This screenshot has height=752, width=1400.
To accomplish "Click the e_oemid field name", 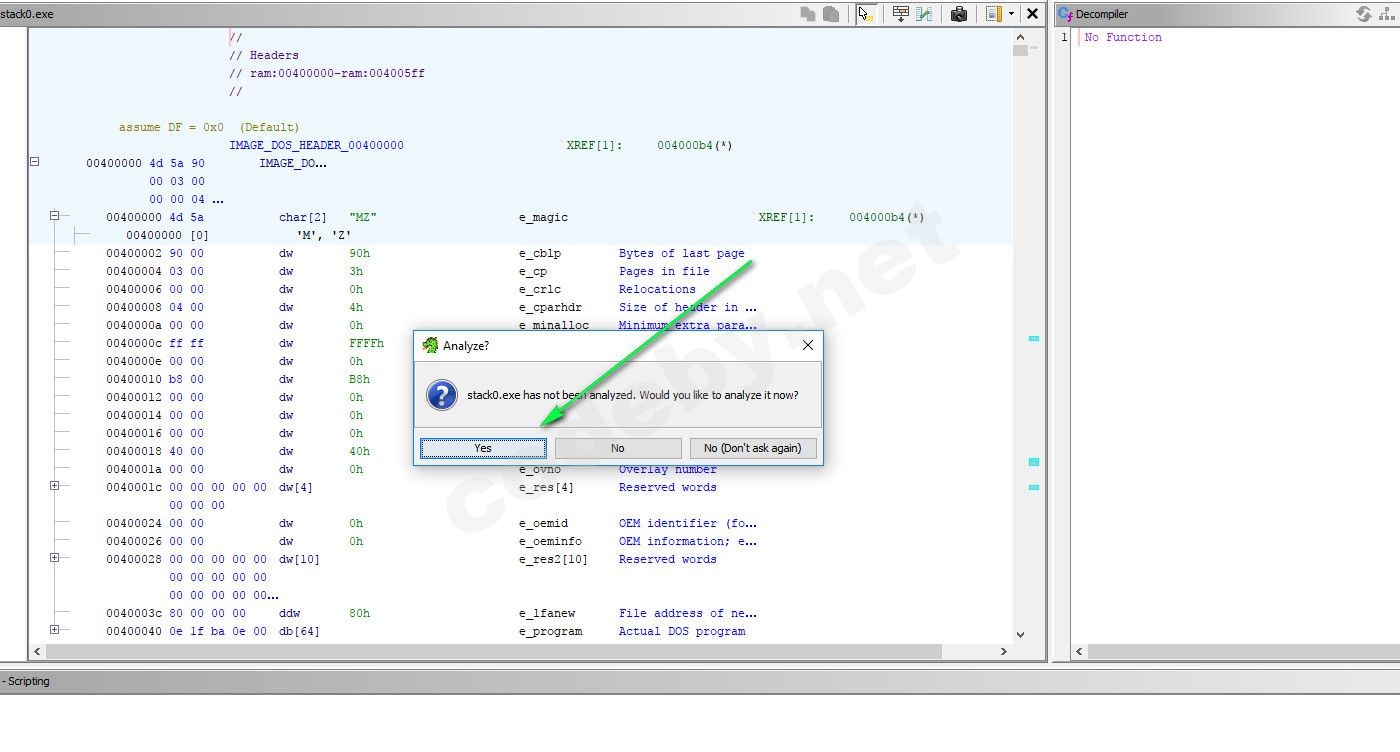I will pos(543,523).
